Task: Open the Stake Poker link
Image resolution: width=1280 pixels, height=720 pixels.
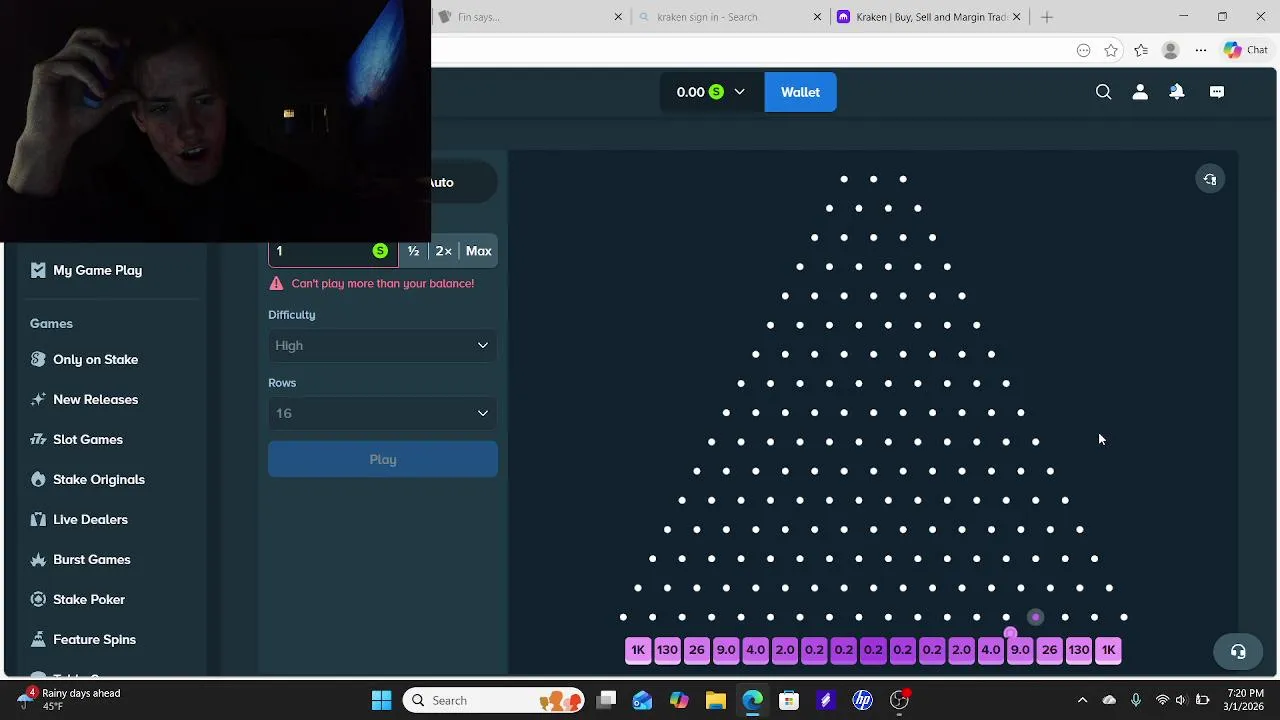Action: (x=89, y=599)
